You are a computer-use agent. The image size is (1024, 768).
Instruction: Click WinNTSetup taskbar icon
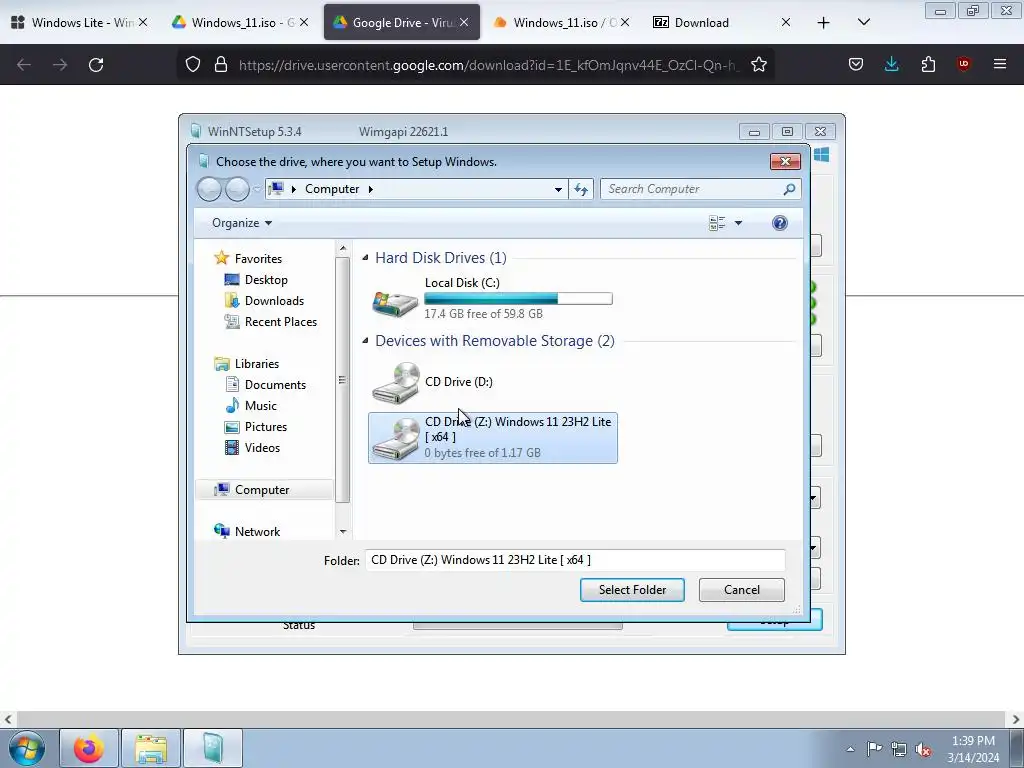(x=213, y=748)
